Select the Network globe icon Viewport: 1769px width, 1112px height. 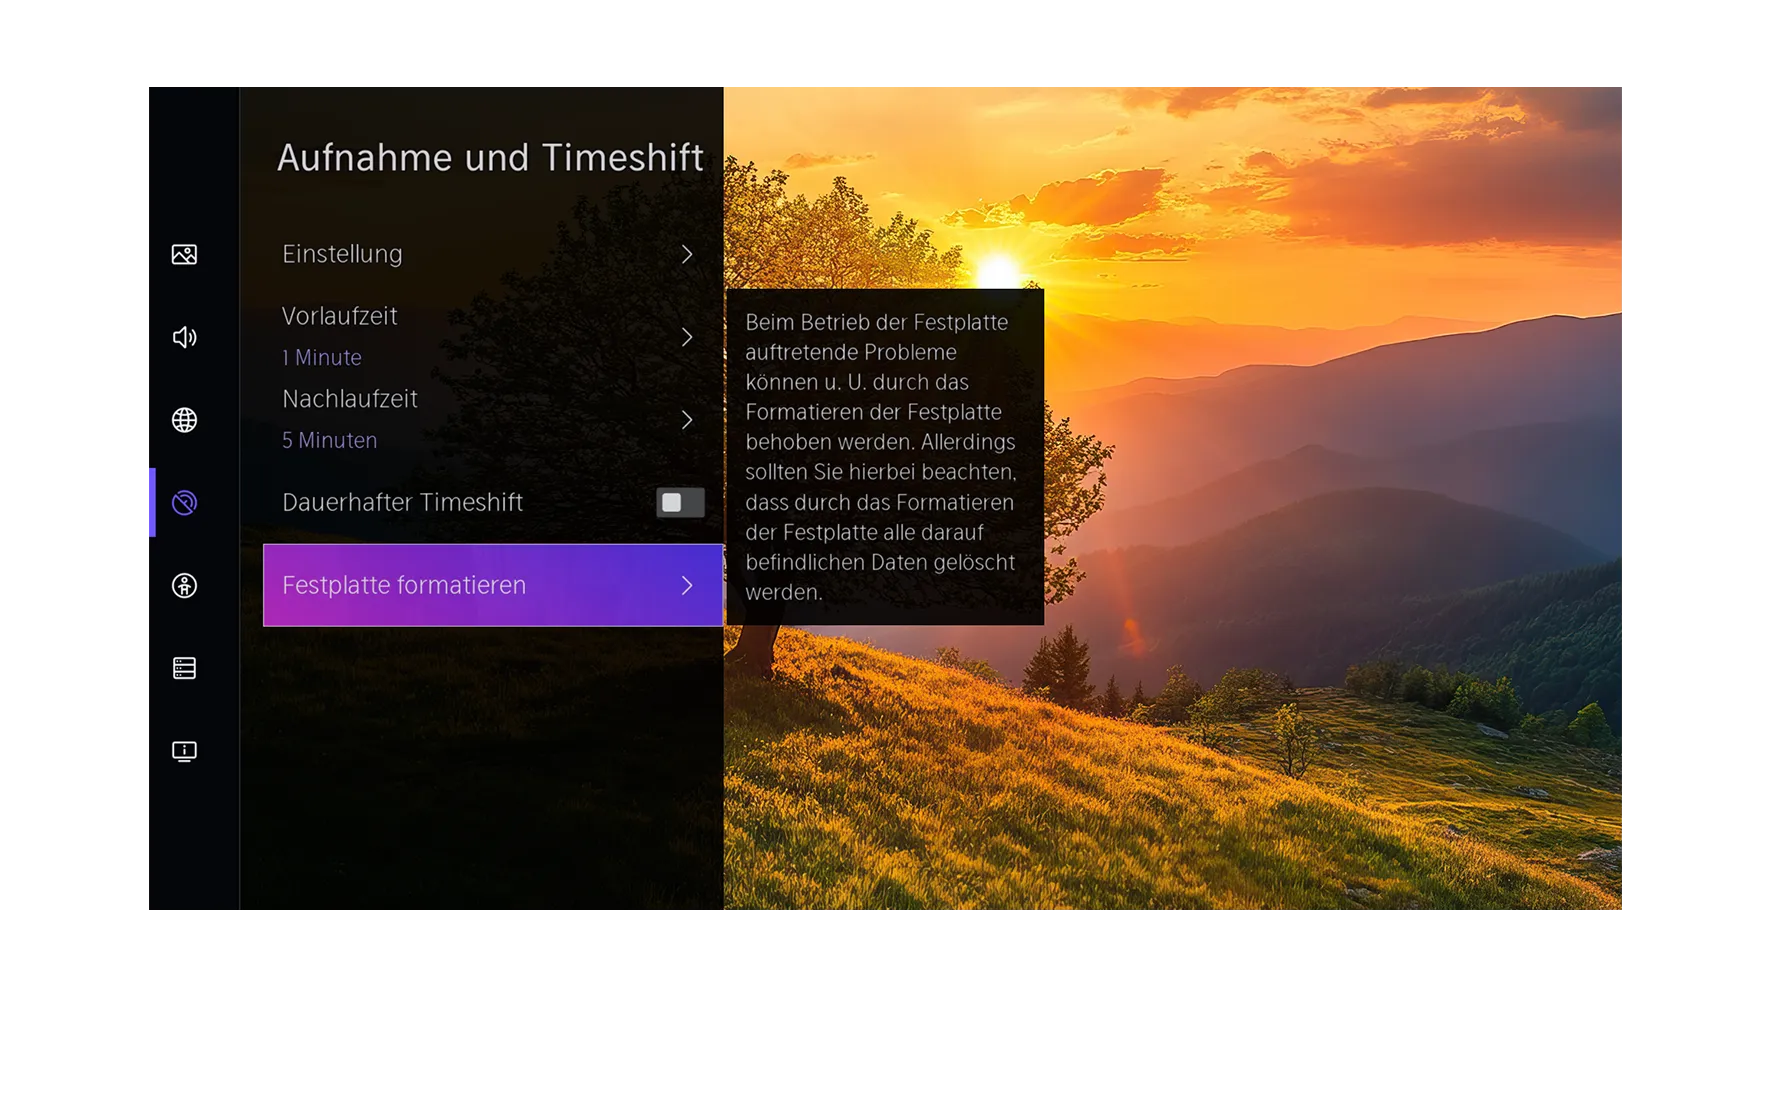[x=184, y=420]
